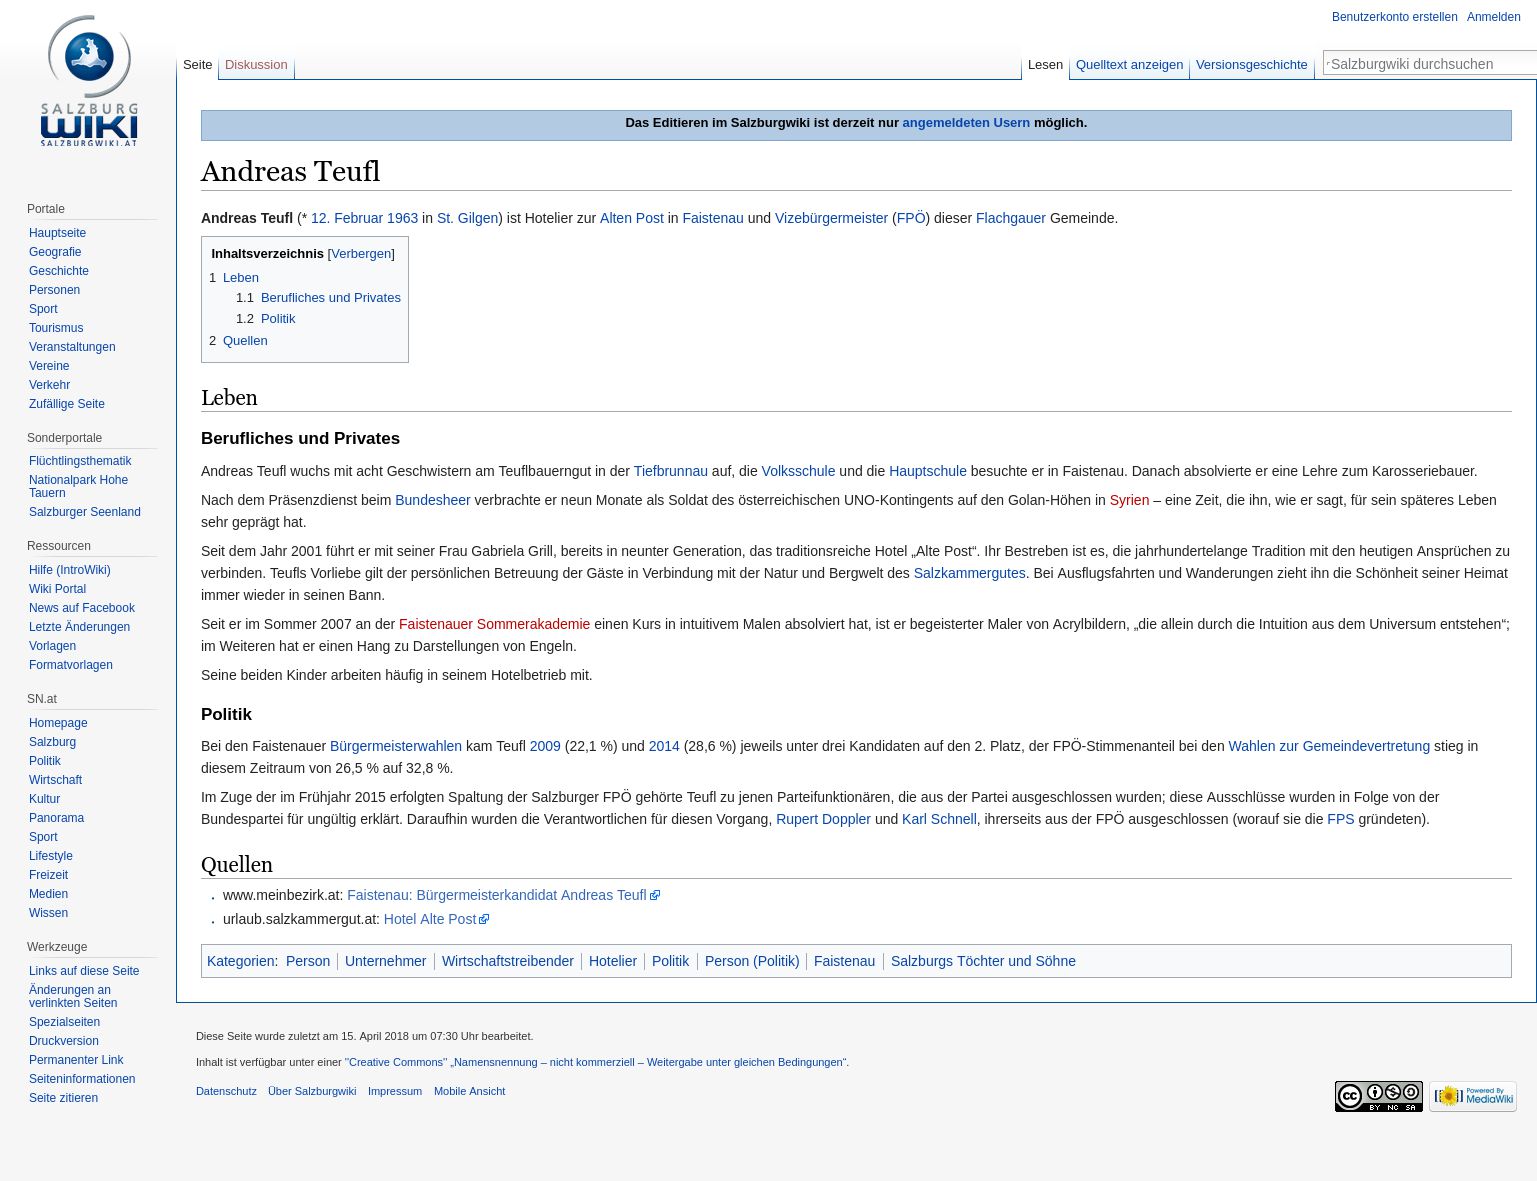Open the Hauptschule link

927,471
